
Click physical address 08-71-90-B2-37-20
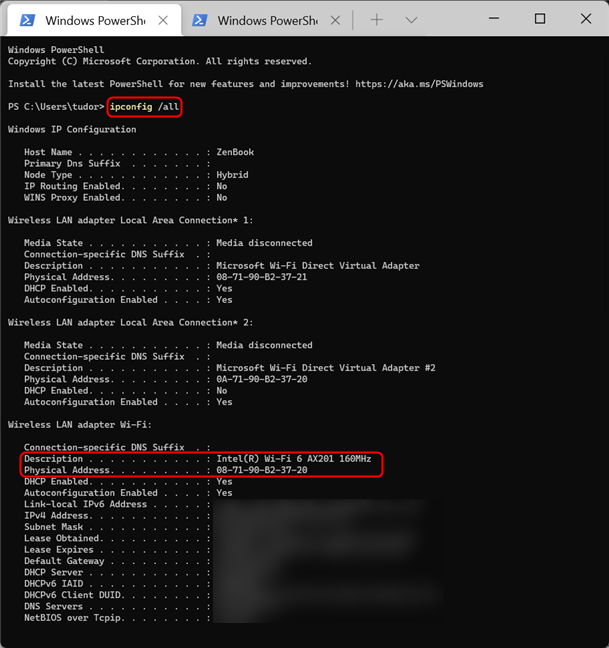(x=262, y=470)
